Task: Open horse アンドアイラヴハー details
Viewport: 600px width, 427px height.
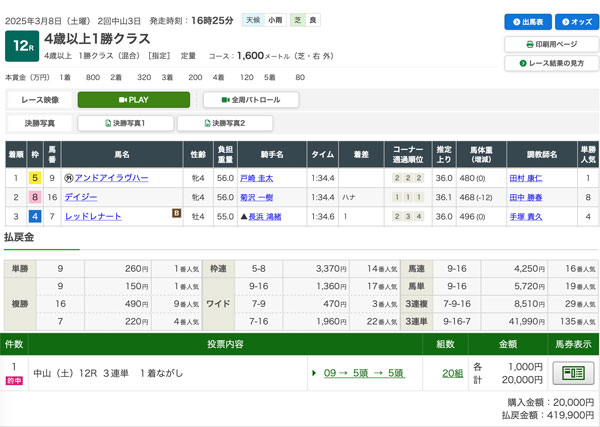Action: [111, 178]
